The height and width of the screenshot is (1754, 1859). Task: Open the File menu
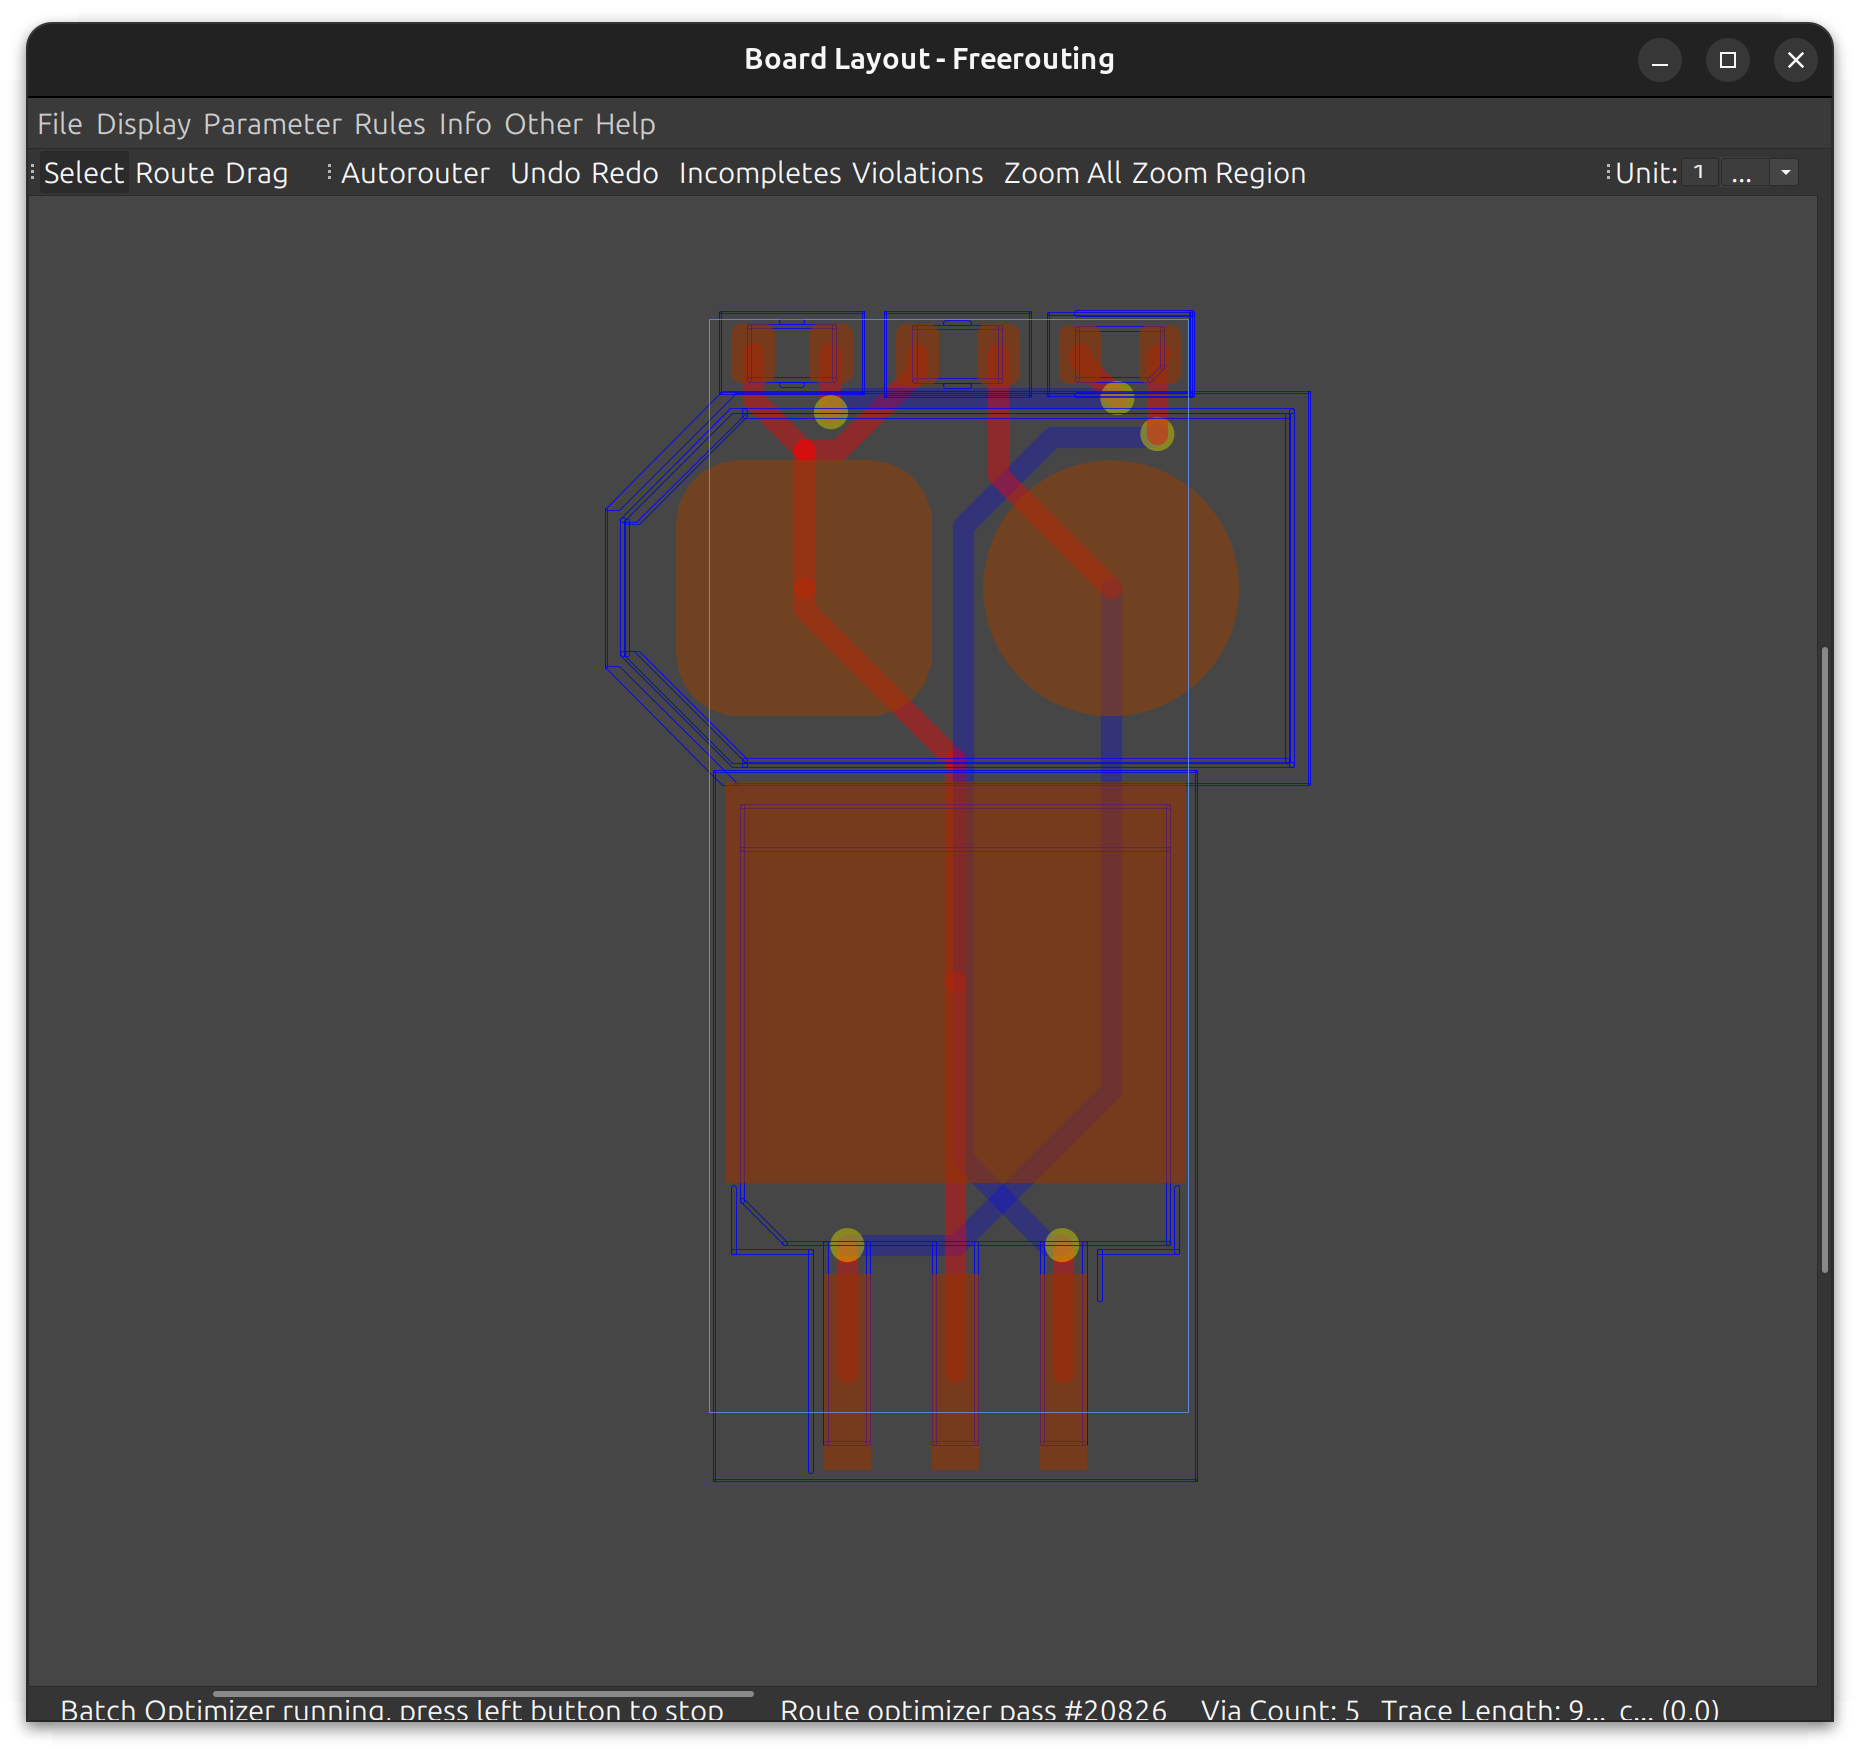(59, 123)
